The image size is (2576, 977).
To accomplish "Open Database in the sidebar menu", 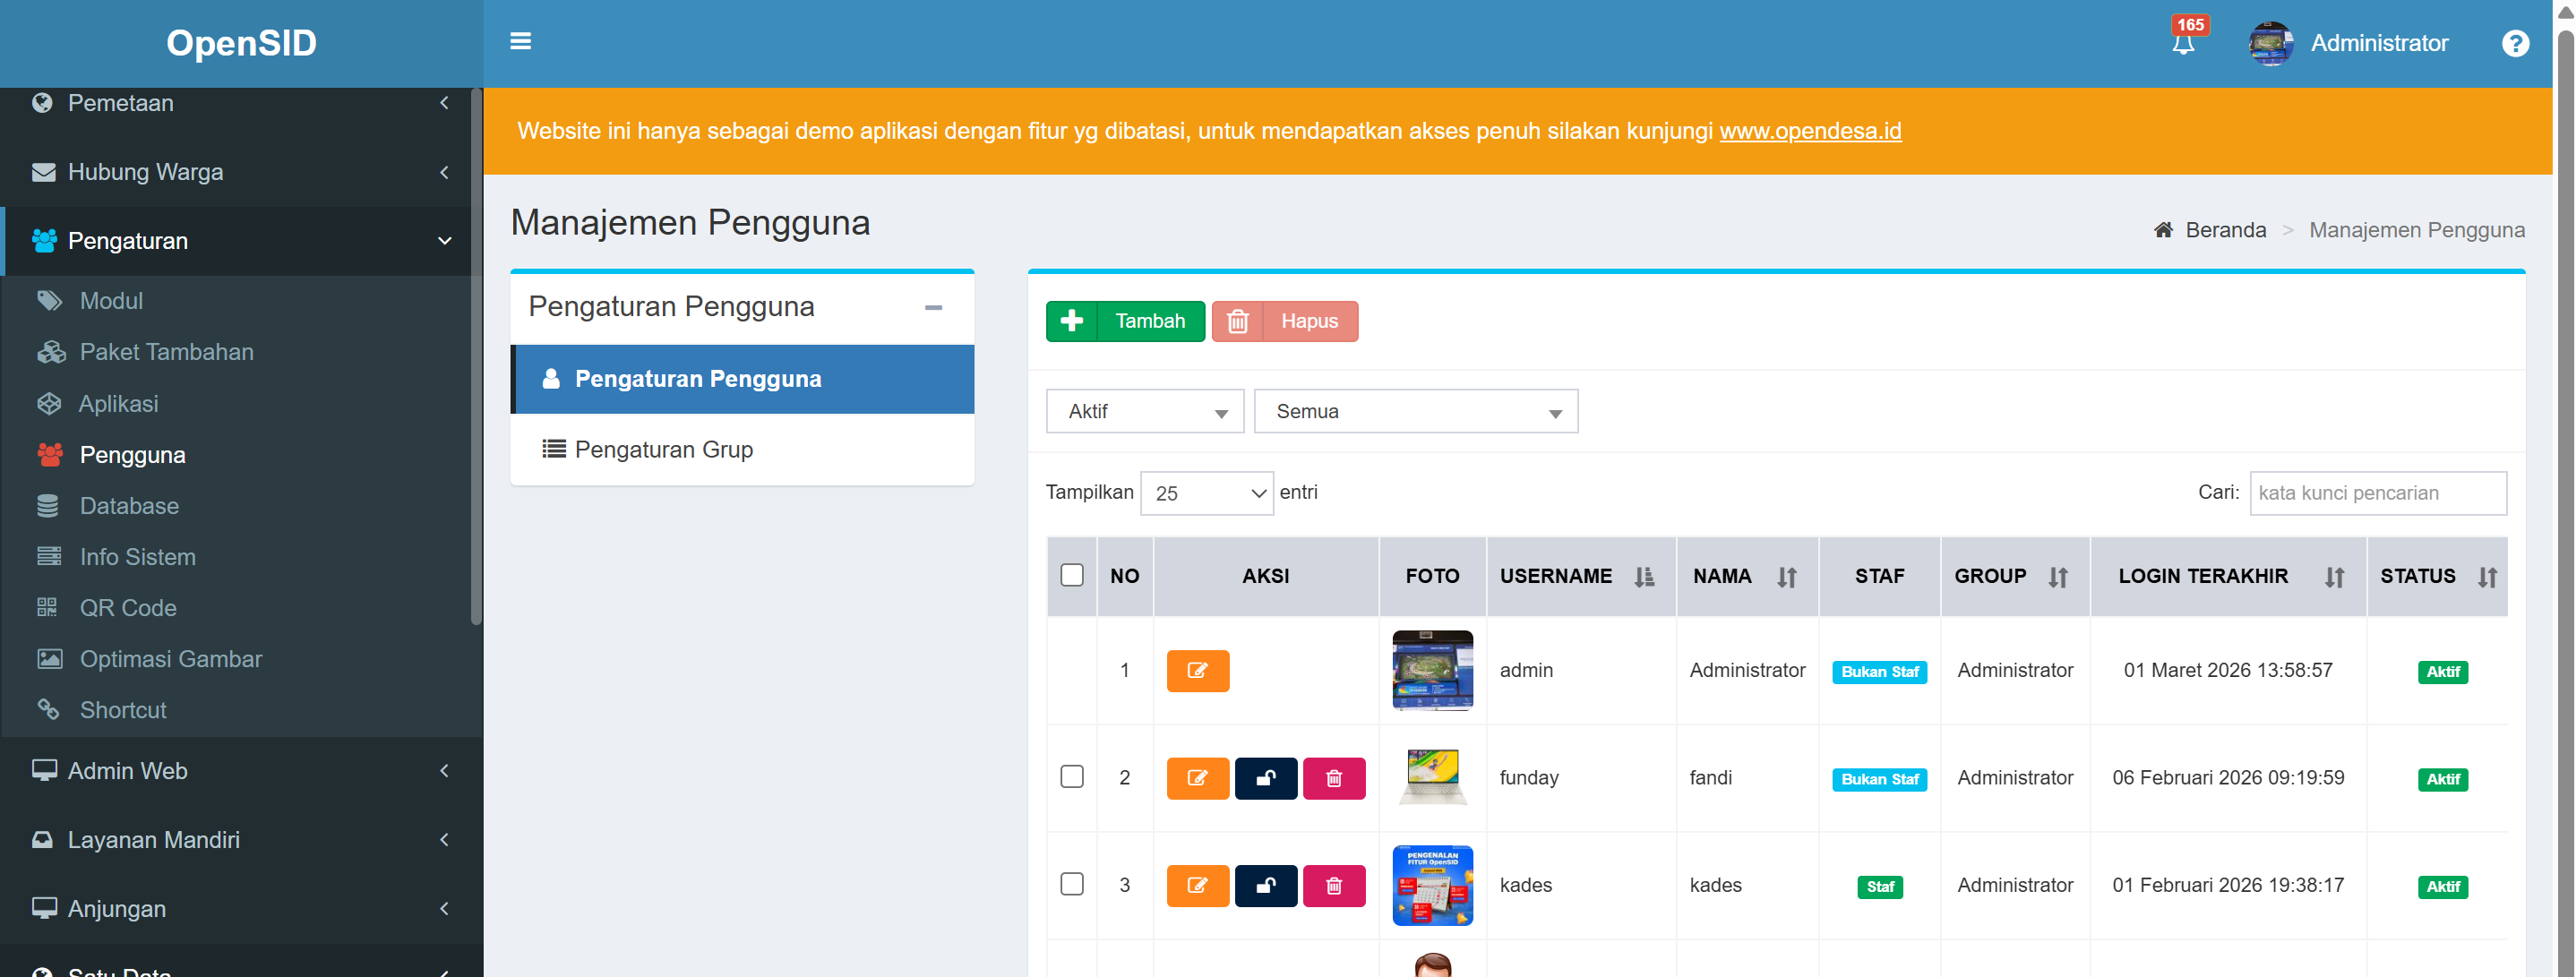I will click(129, 506).
